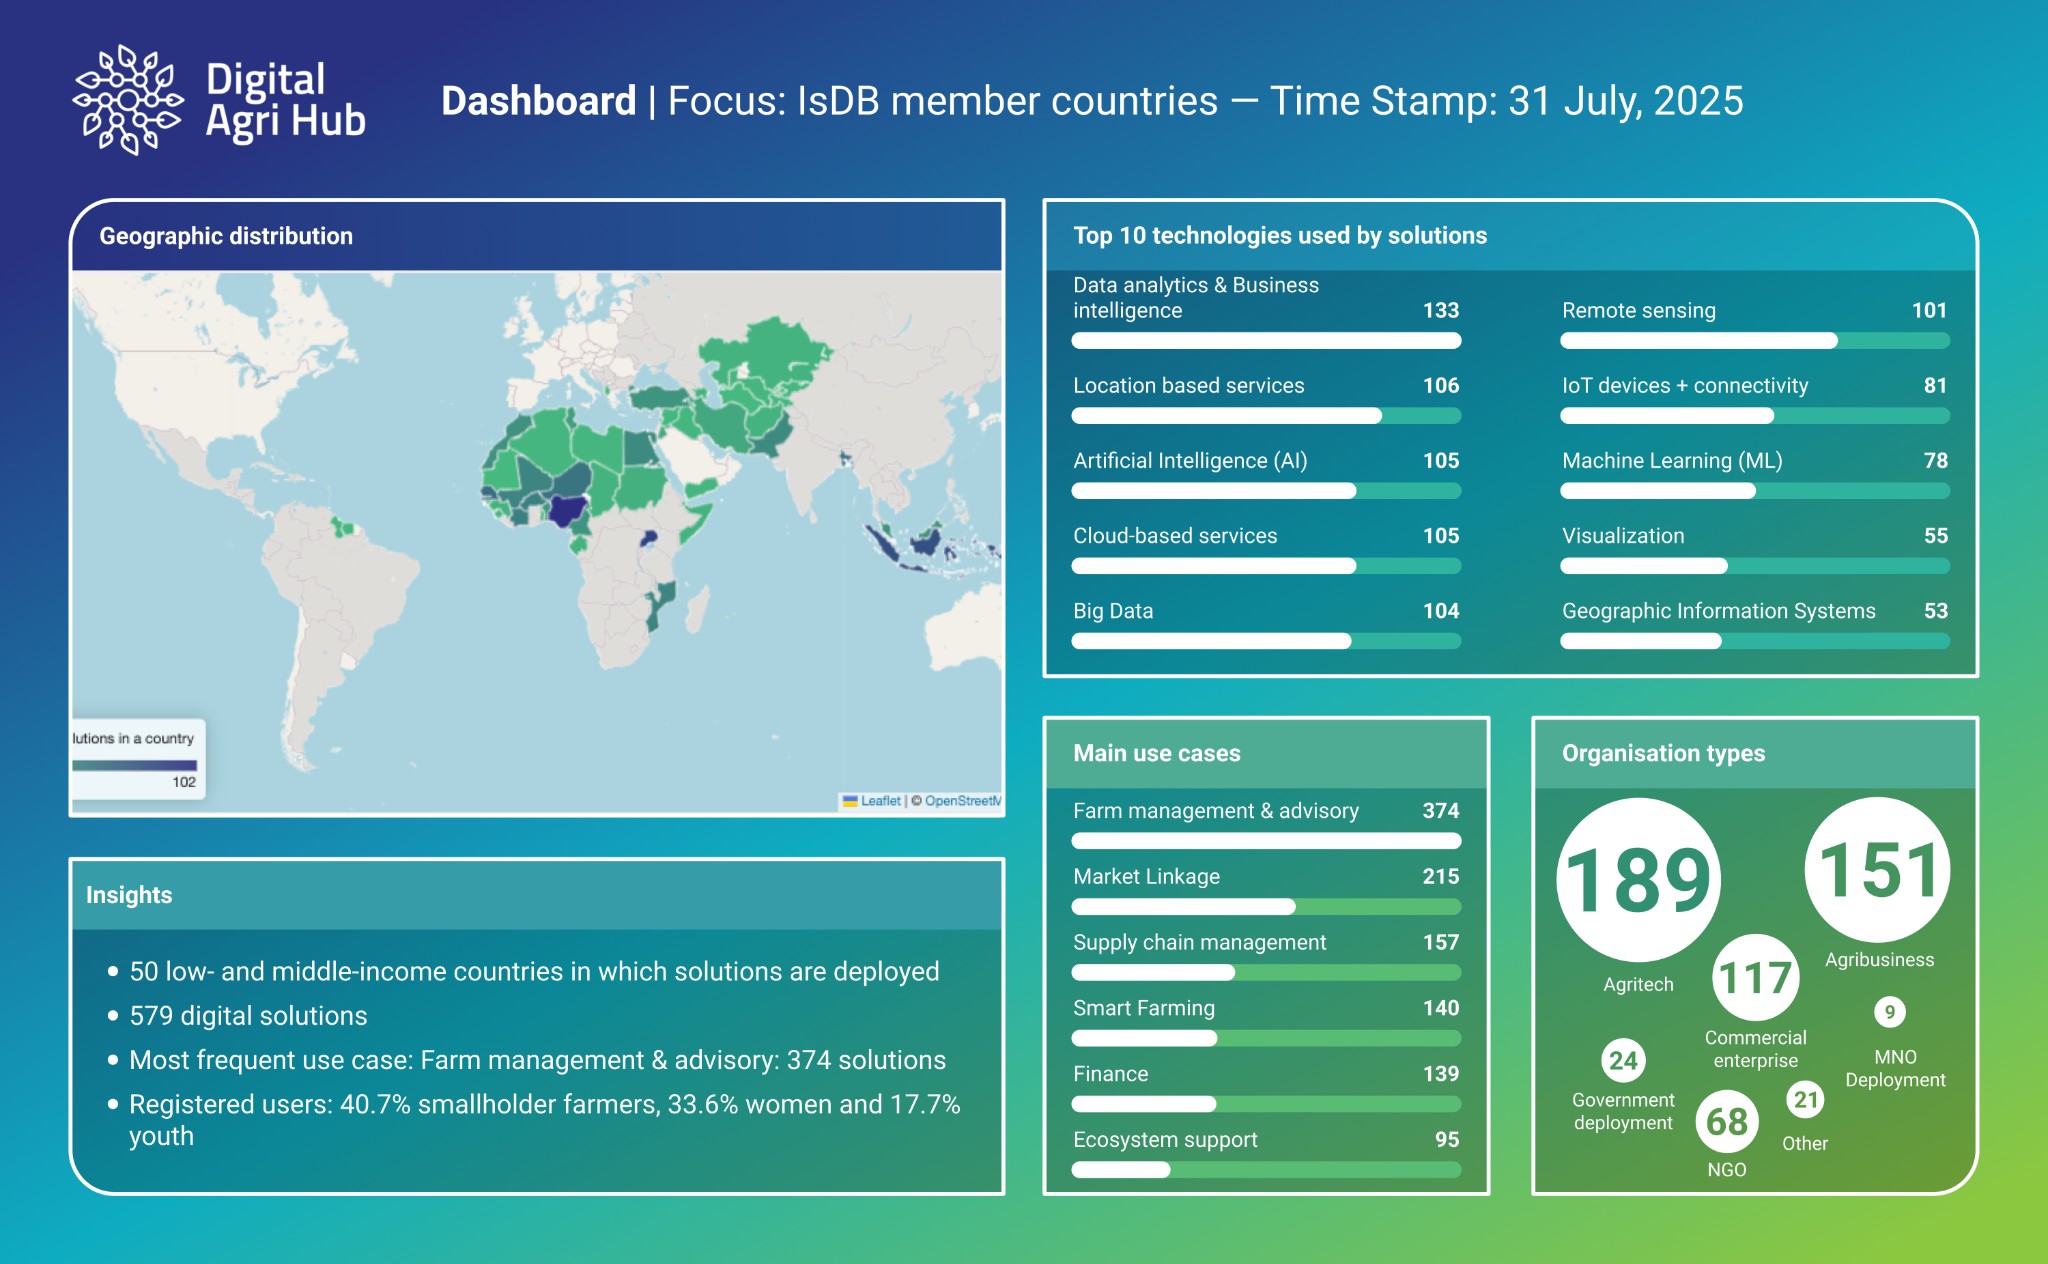Click the small 9 MNO Deployment bubble
This screenshot has height=1264, width=2048.
point(1889,1012)
